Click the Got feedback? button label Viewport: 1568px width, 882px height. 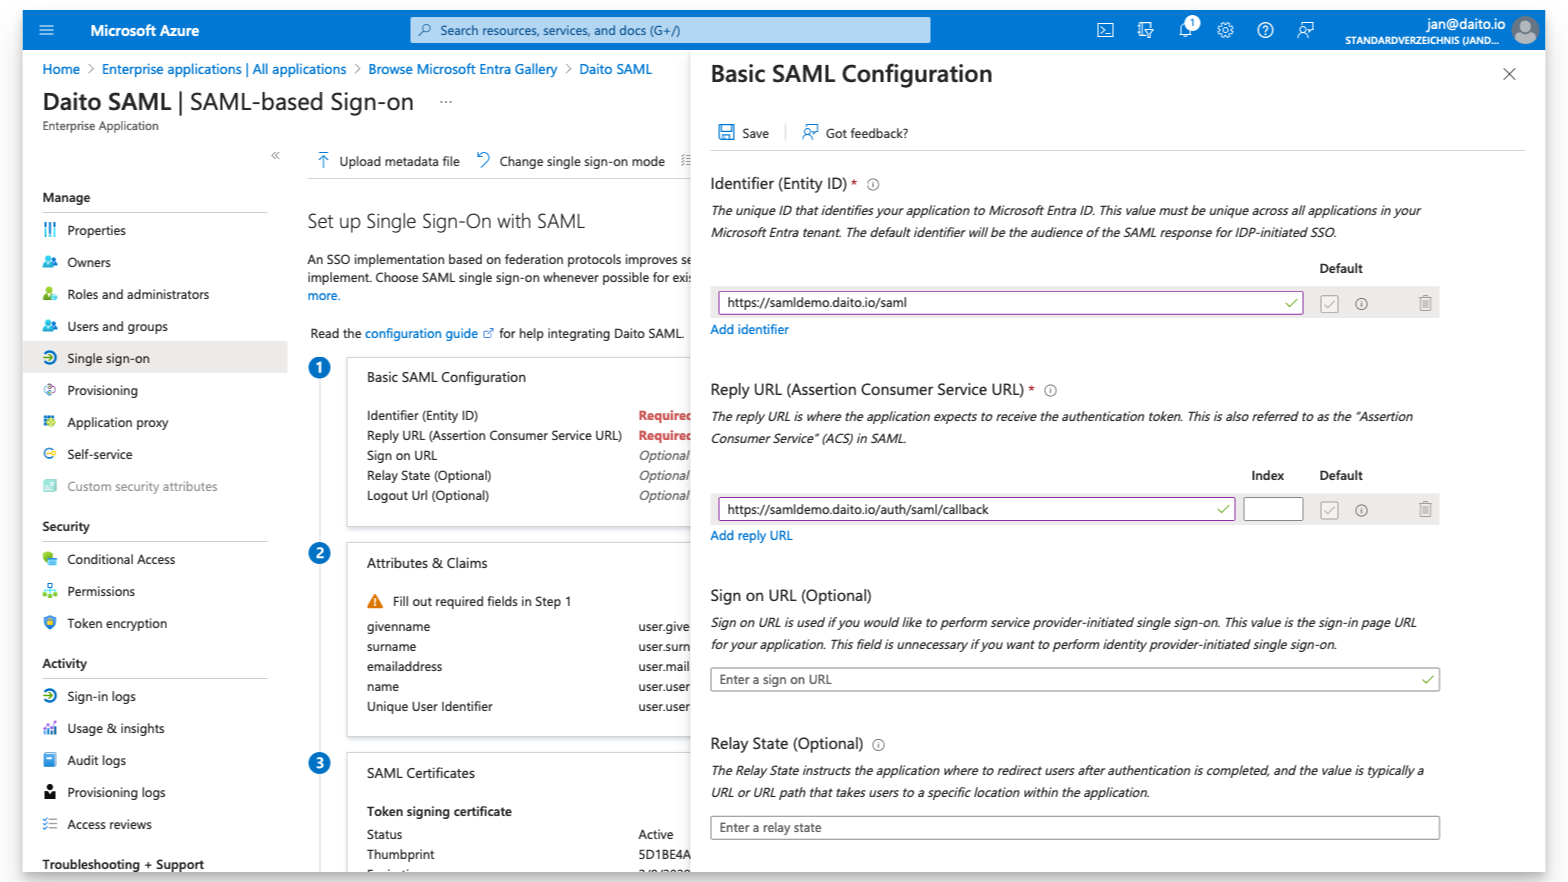(866, 133)
